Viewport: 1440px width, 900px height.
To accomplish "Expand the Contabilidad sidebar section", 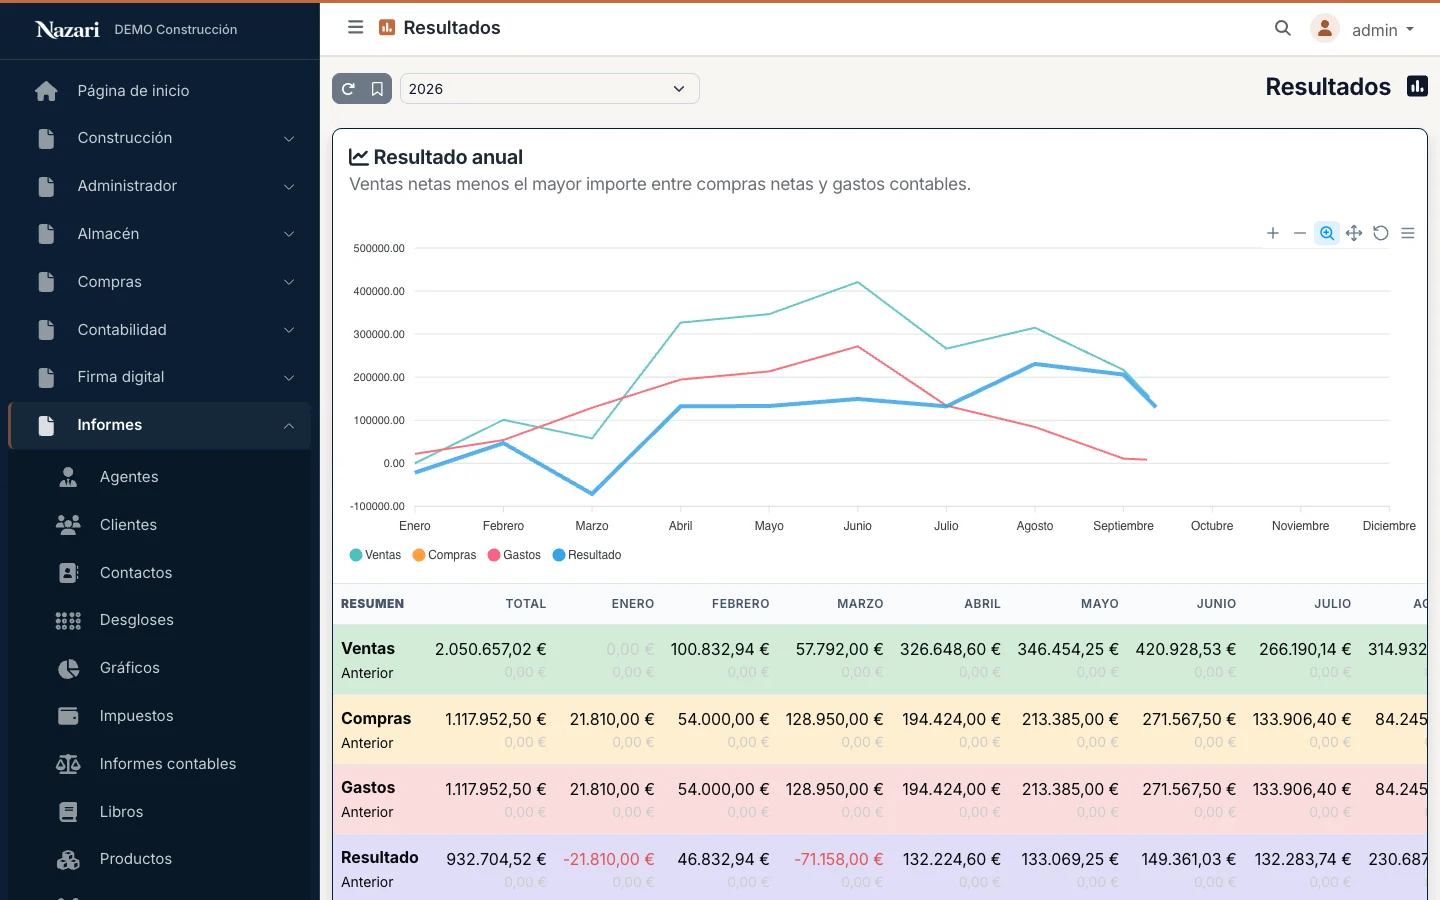I will coord(160,330).
